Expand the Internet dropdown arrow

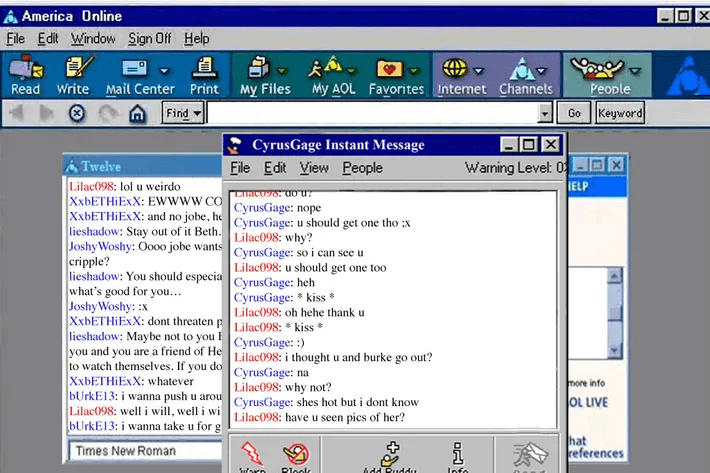(x=479, y=71)
